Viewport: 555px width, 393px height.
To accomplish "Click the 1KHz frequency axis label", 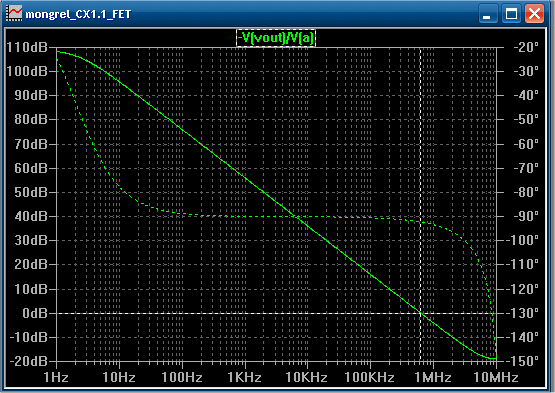I will [x=244, y=377].
